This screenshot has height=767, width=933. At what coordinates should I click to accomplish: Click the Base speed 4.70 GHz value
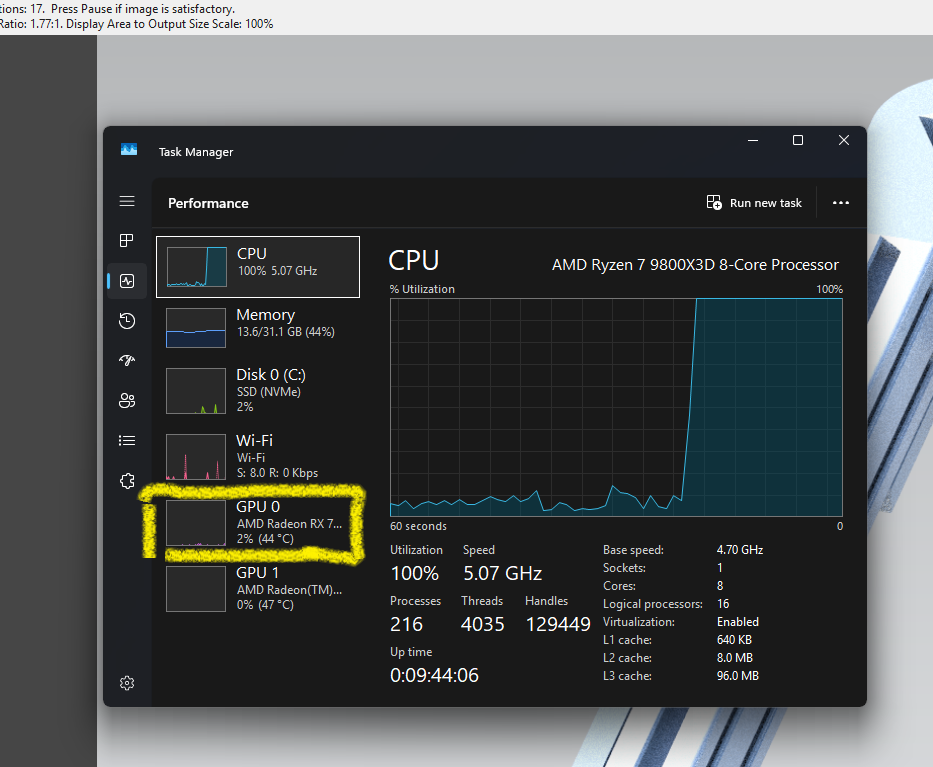coord(740,550)
